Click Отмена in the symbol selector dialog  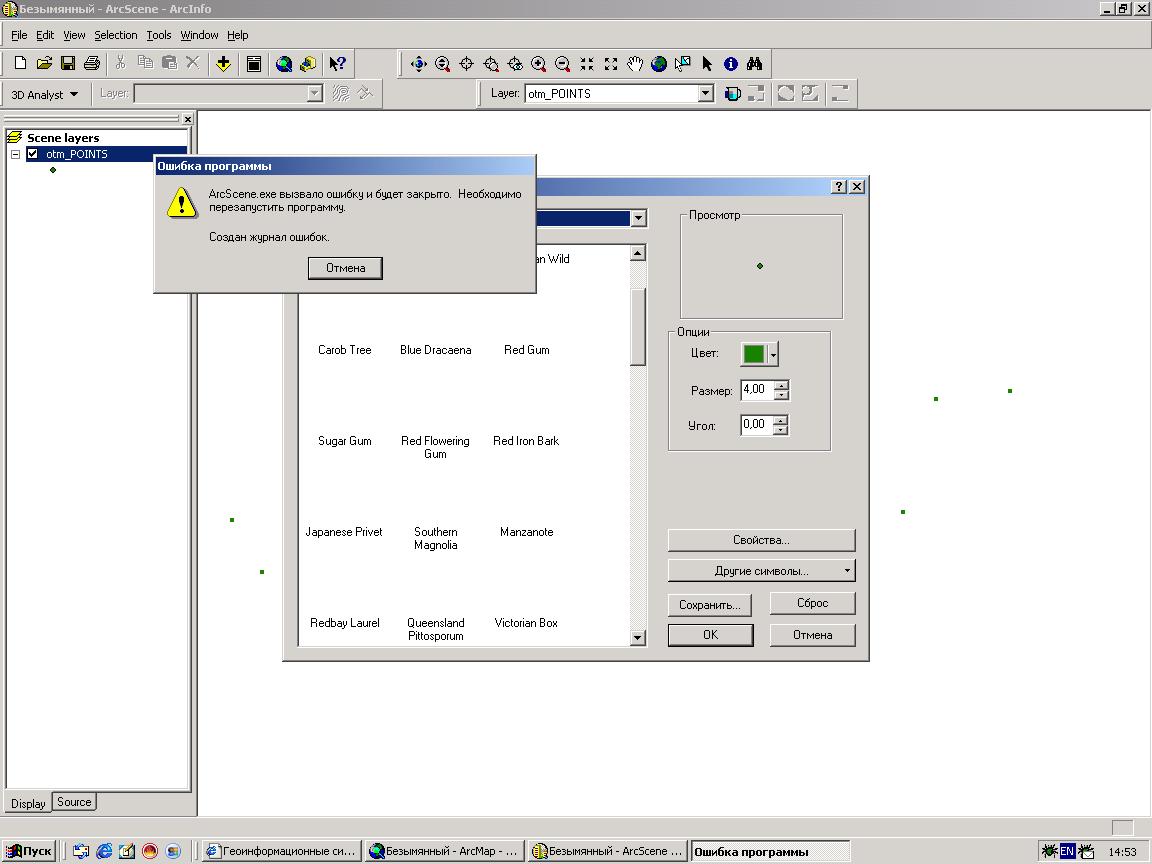click(813, 635)
